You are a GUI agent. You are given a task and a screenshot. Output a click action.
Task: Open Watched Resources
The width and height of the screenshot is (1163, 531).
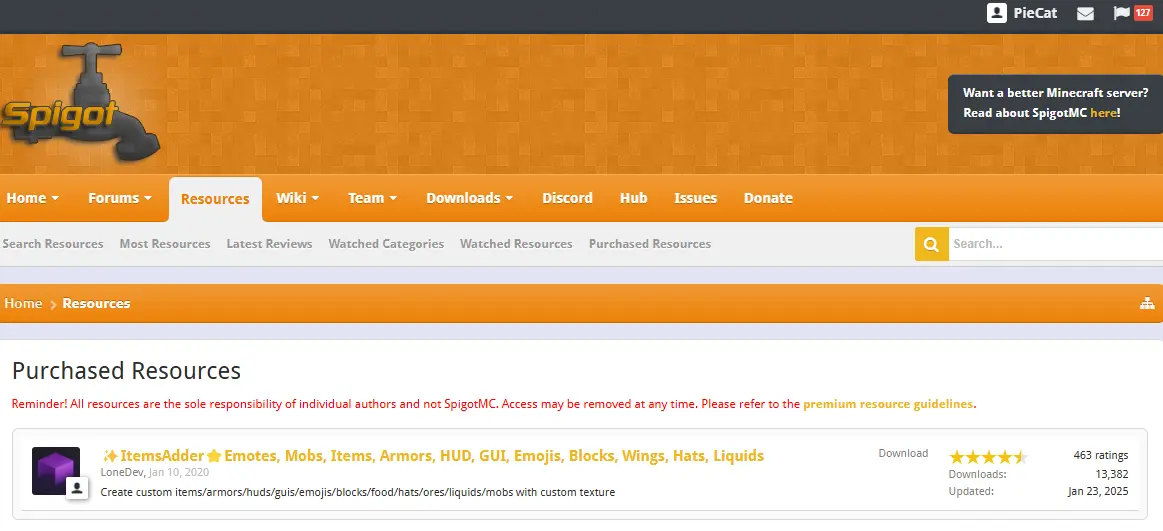coord(516,244)
